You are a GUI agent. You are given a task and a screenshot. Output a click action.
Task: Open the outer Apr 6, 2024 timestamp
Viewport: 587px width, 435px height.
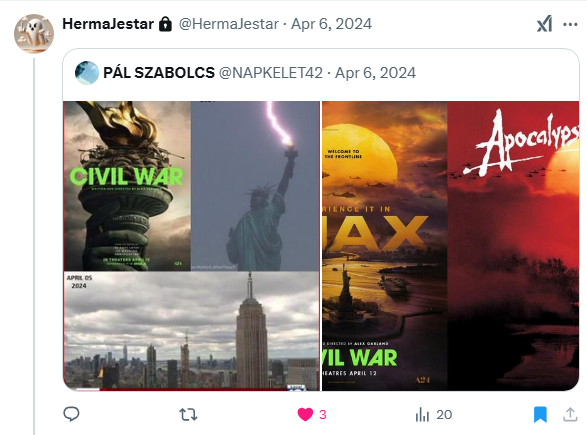click(331, 24)
